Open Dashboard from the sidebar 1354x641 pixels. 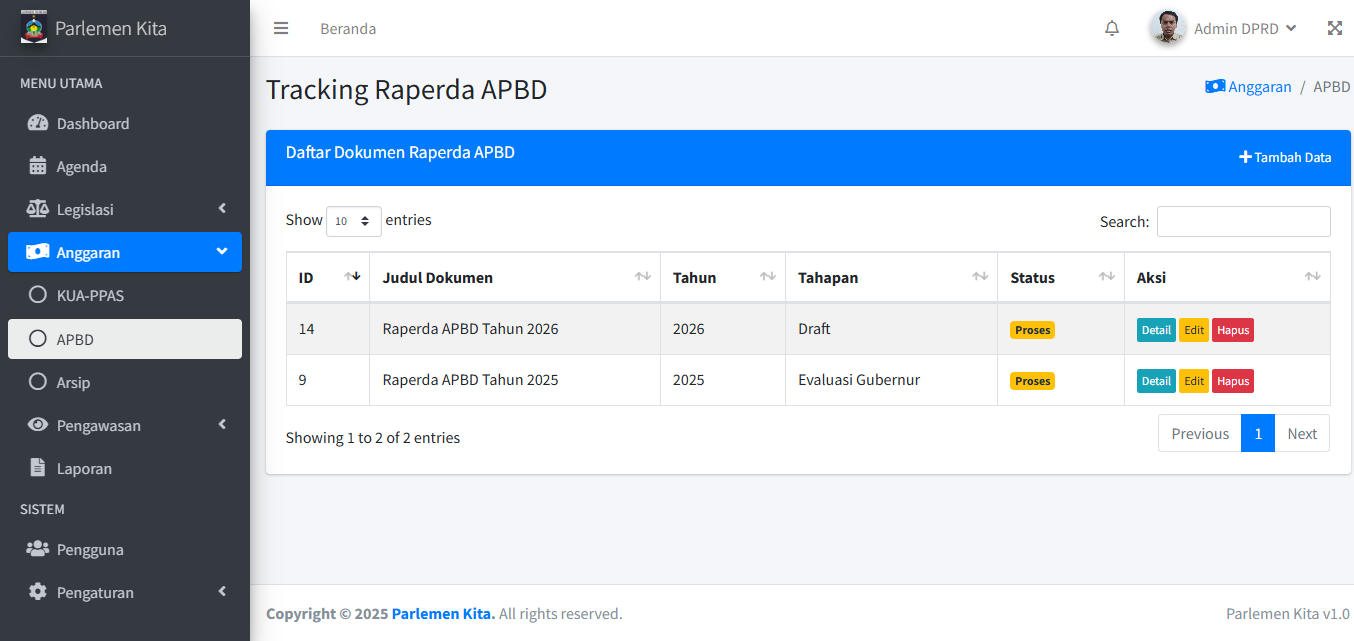pyautogui.click(x=93, y=124)
